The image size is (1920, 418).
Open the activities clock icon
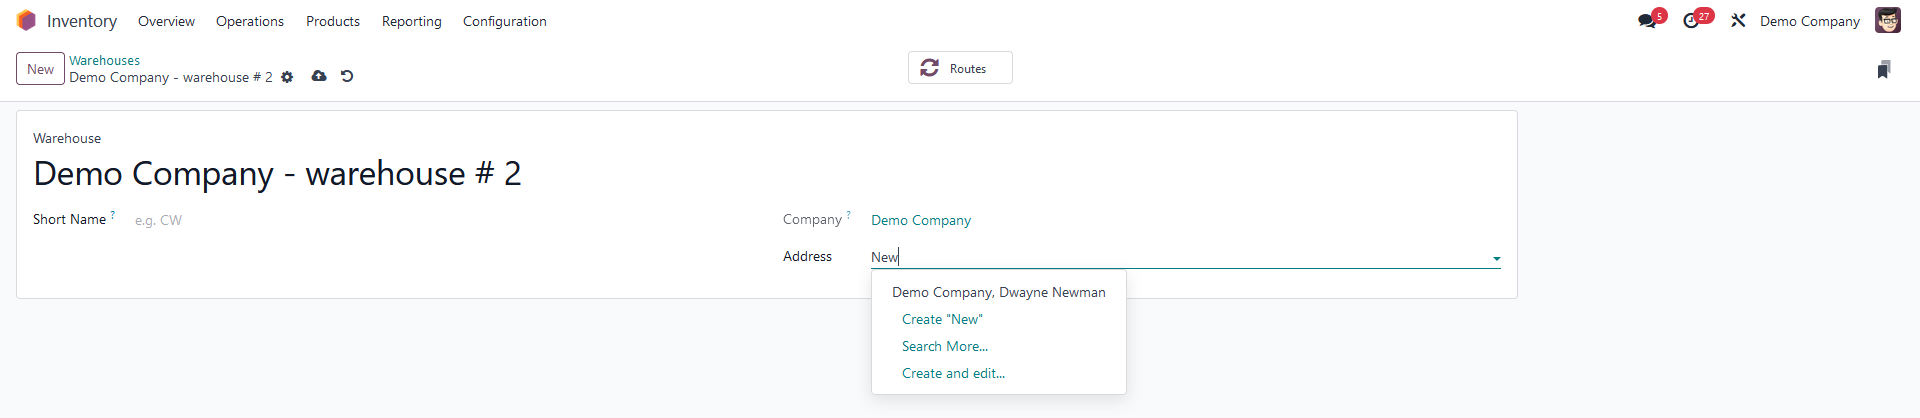pyautogui.click(x=1691, y=21)
